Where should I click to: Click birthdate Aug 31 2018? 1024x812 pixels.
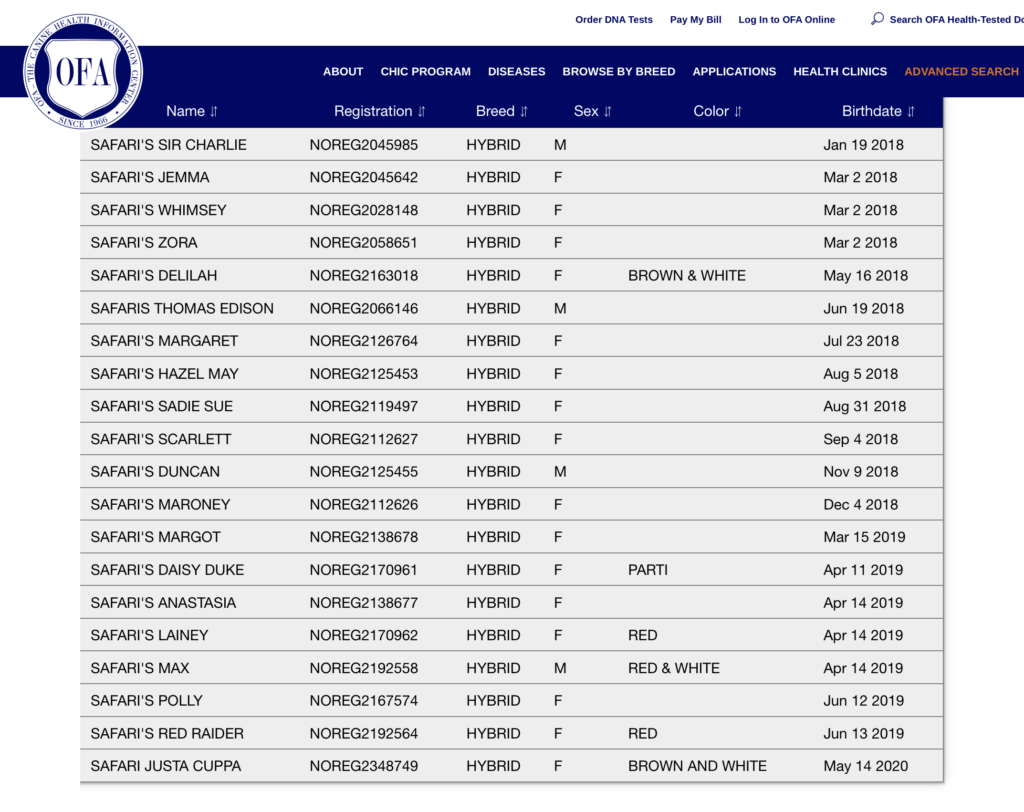click(x=865, y=406)
